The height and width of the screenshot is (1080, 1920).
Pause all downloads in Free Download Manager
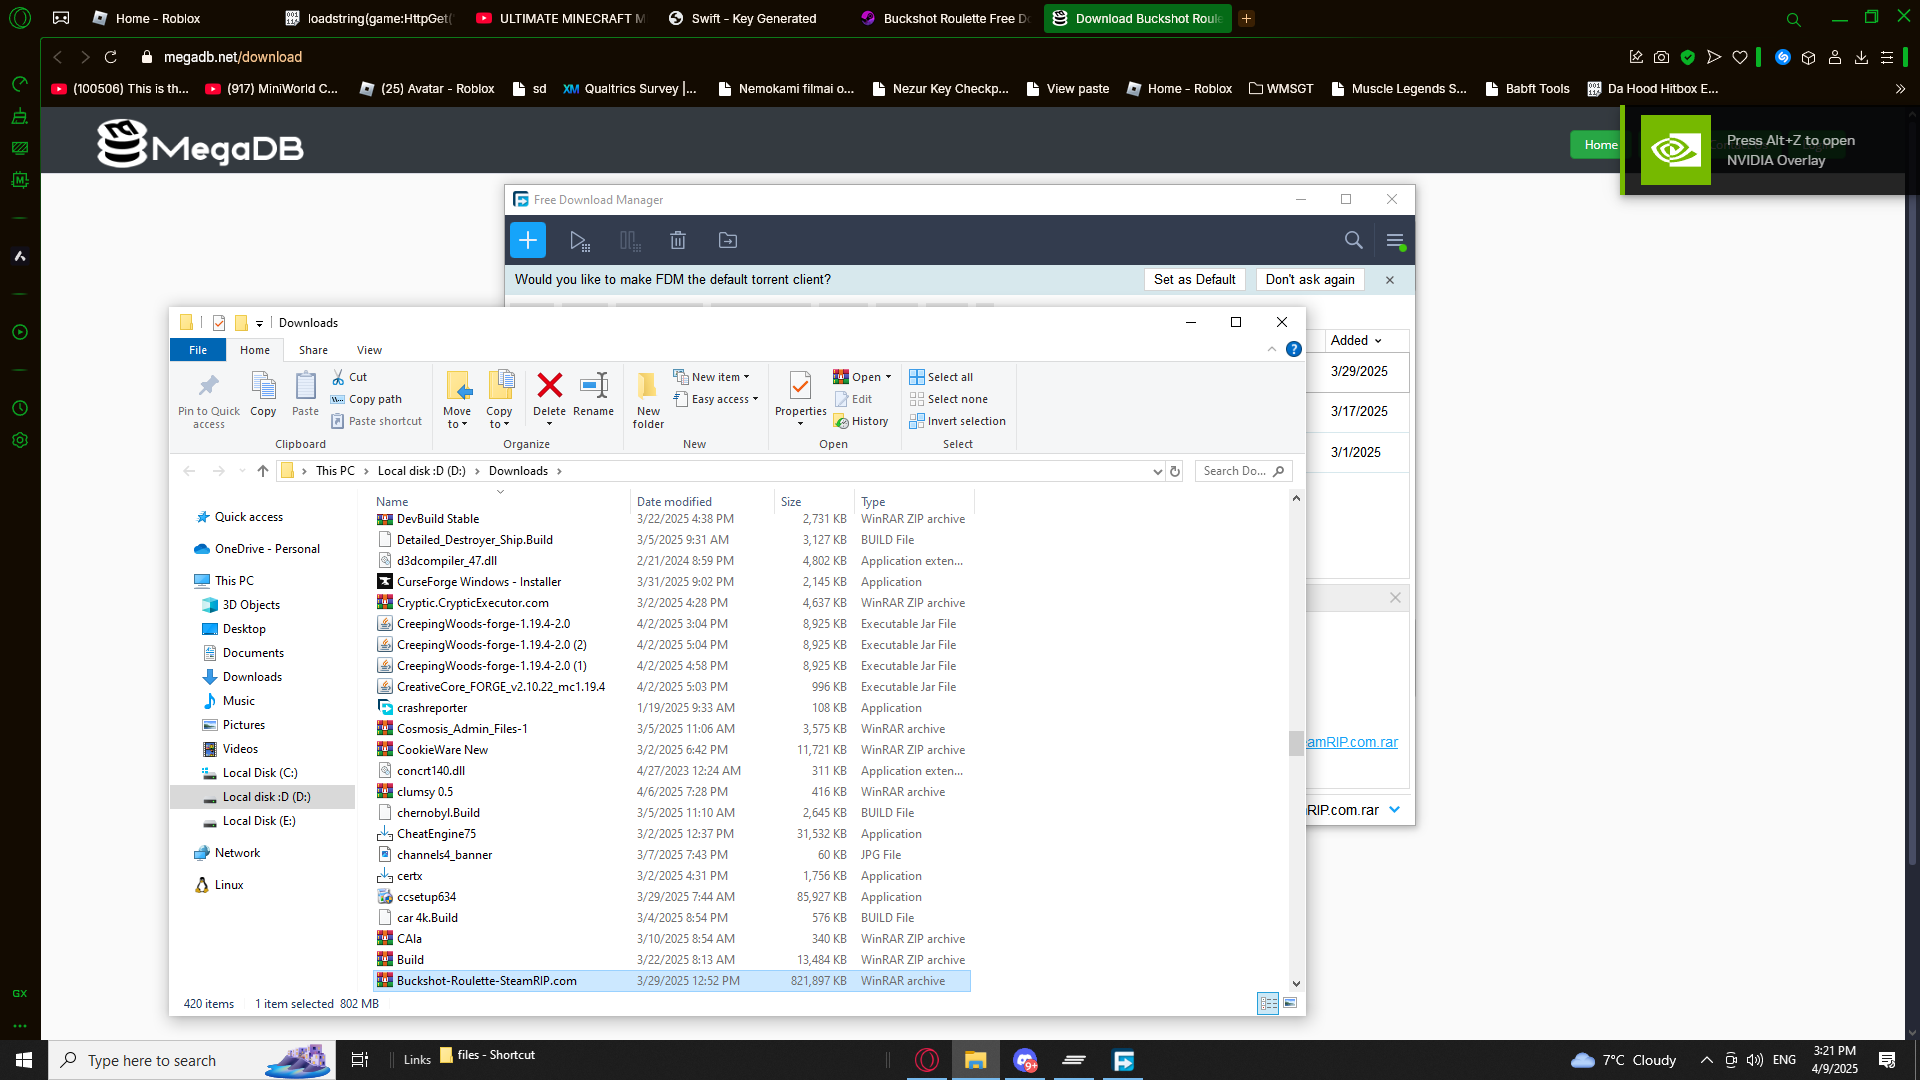click(x=630, y=240)
